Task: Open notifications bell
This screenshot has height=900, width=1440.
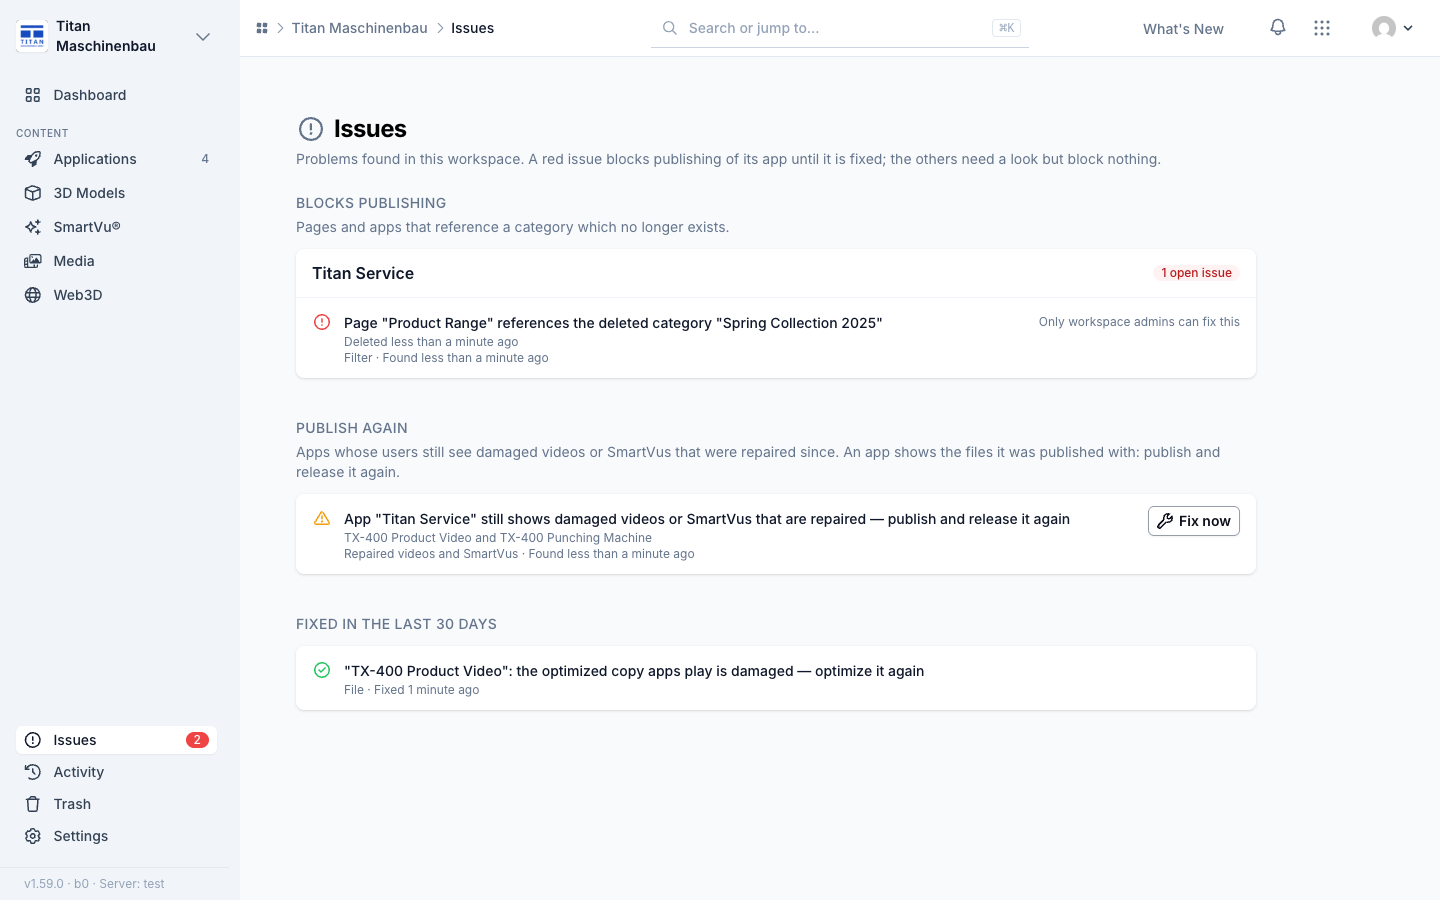Action: coord(1278,28)
